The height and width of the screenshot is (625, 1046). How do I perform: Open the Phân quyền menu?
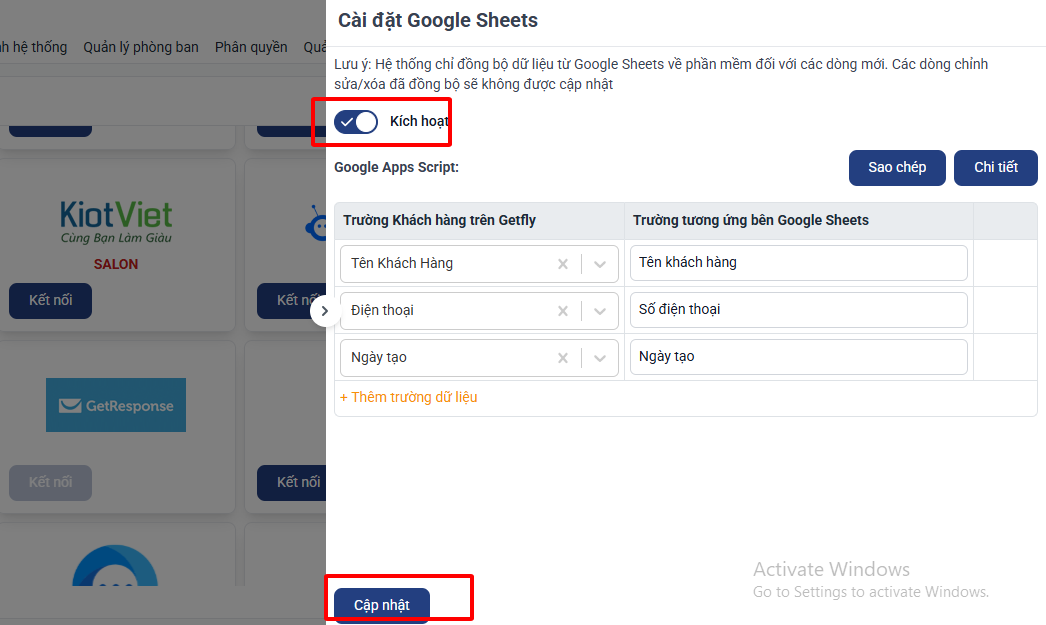tap(251, 47)
